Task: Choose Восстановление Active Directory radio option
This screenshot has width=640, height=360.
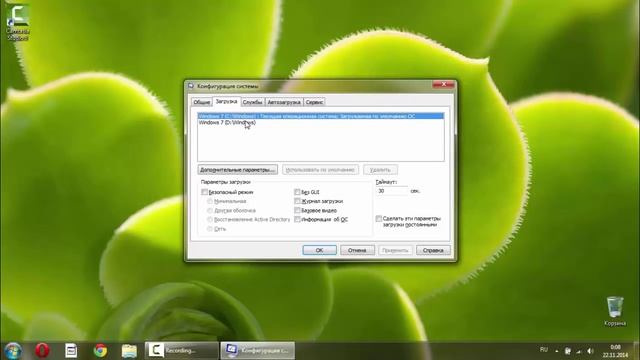Action: pyautogui.click(x=210, y=220)
